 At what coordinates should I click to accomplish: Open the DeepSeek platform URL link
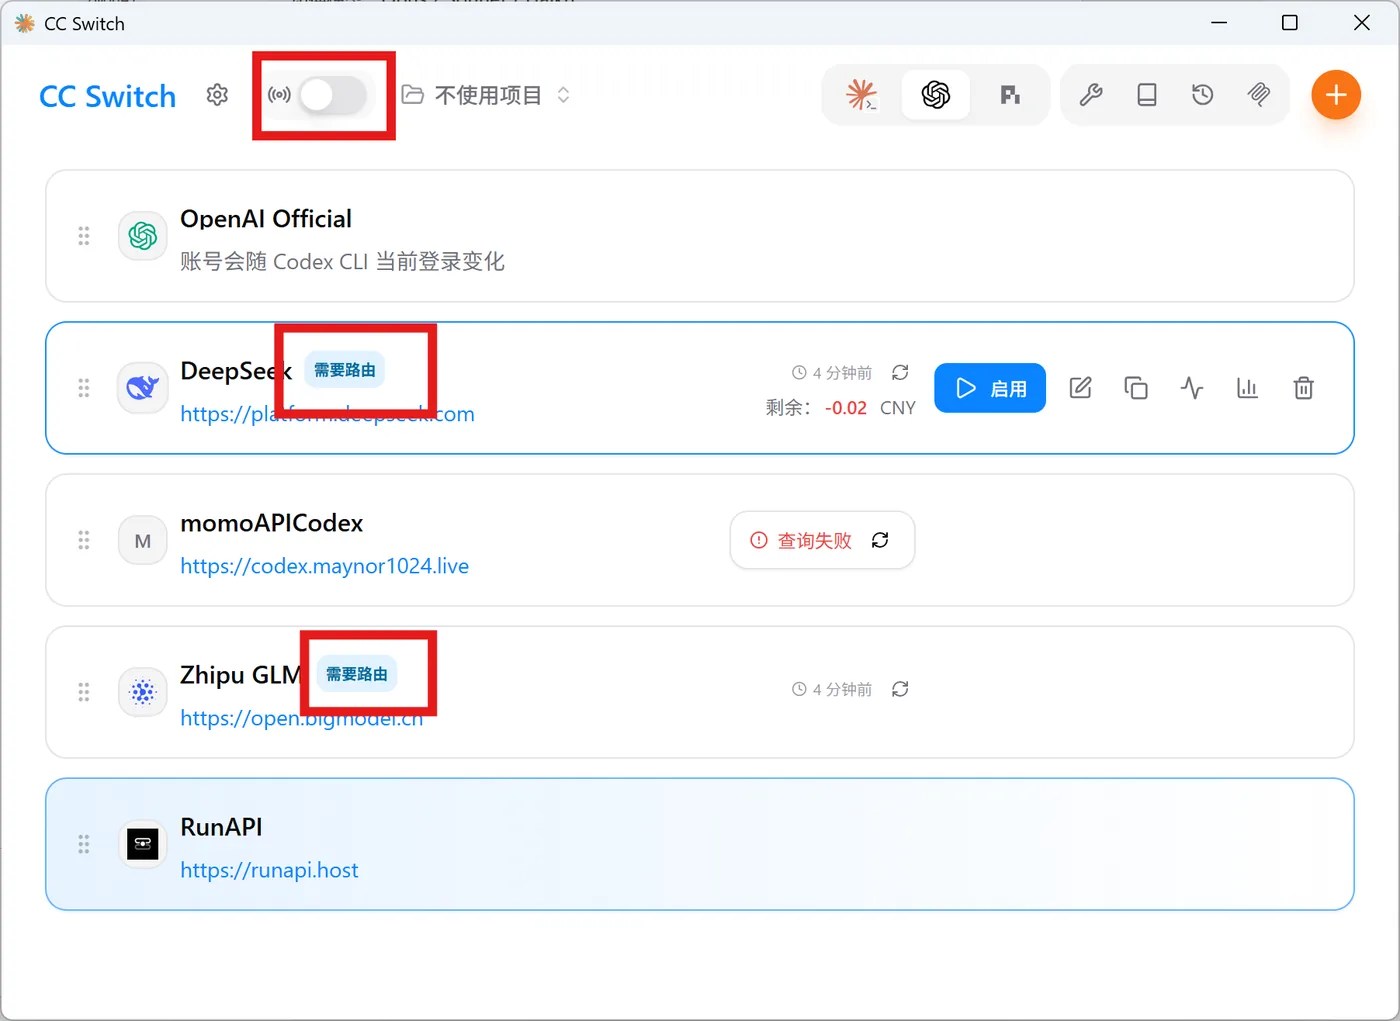point(327,414)
